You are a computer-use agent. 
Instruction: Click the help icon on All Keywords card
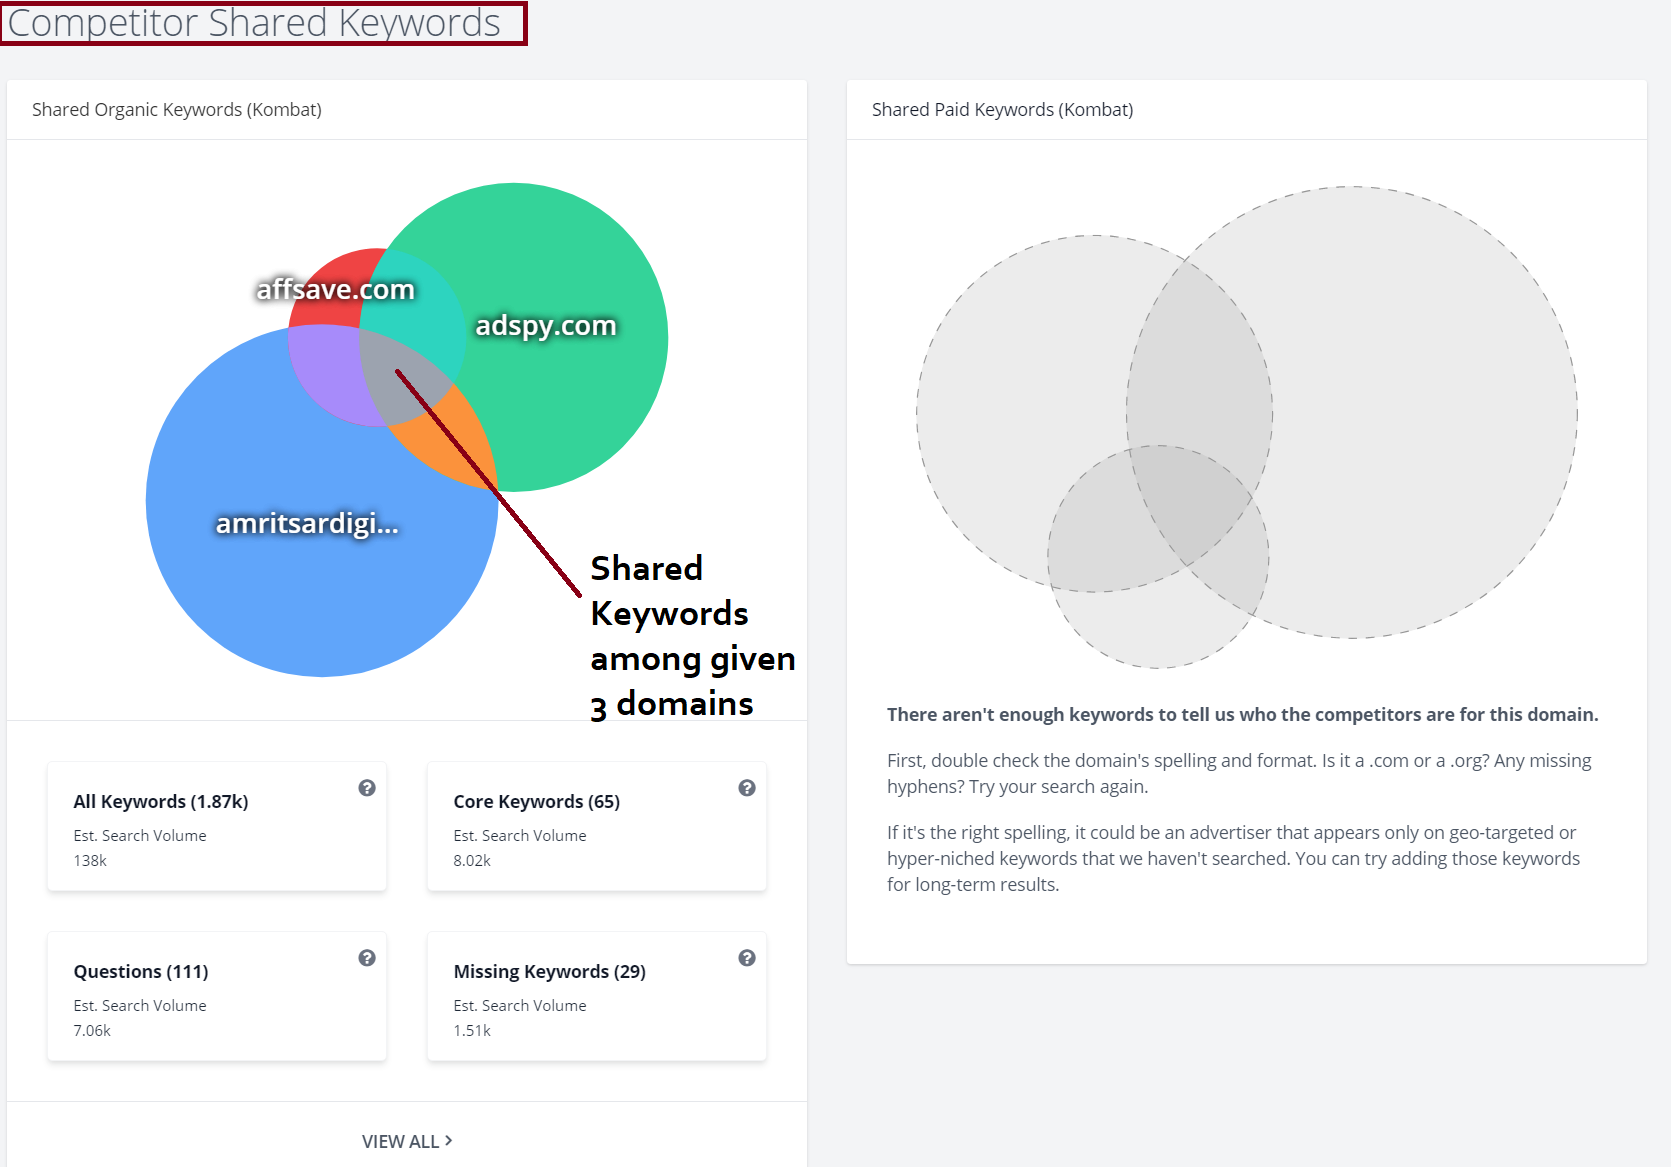pos(367,788)
